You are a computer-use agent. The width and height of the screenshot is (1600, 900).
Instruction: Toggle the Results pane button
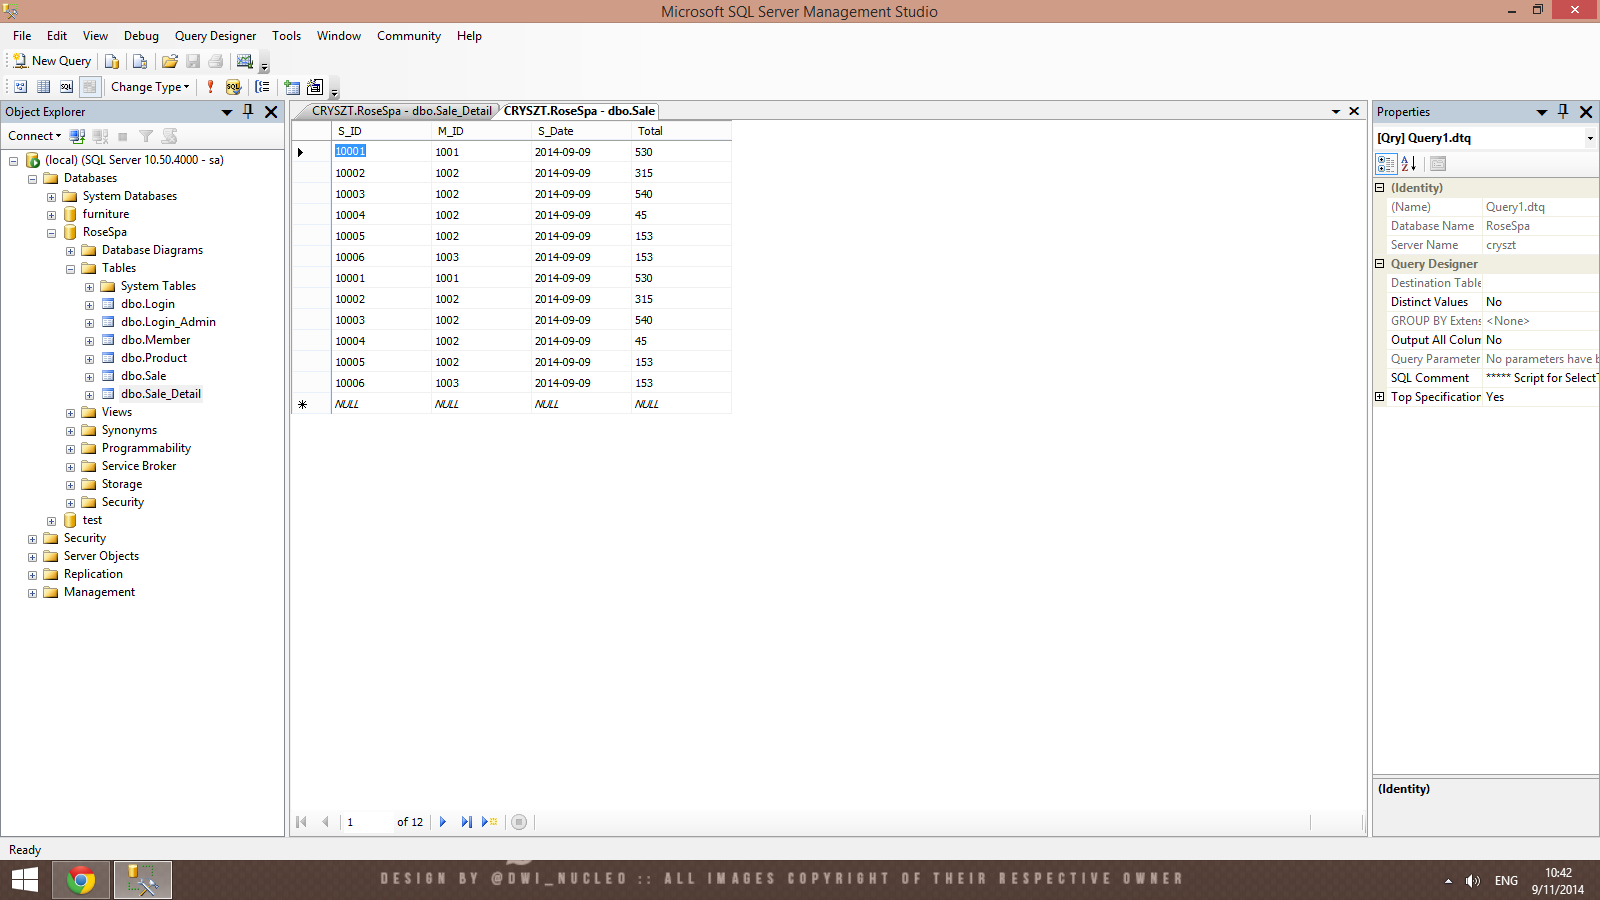click(89, 87)
